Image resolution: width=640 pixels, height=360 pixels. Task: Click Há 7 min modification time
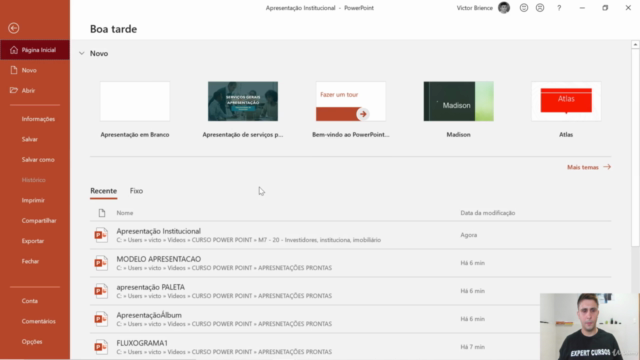pos(473,347)
